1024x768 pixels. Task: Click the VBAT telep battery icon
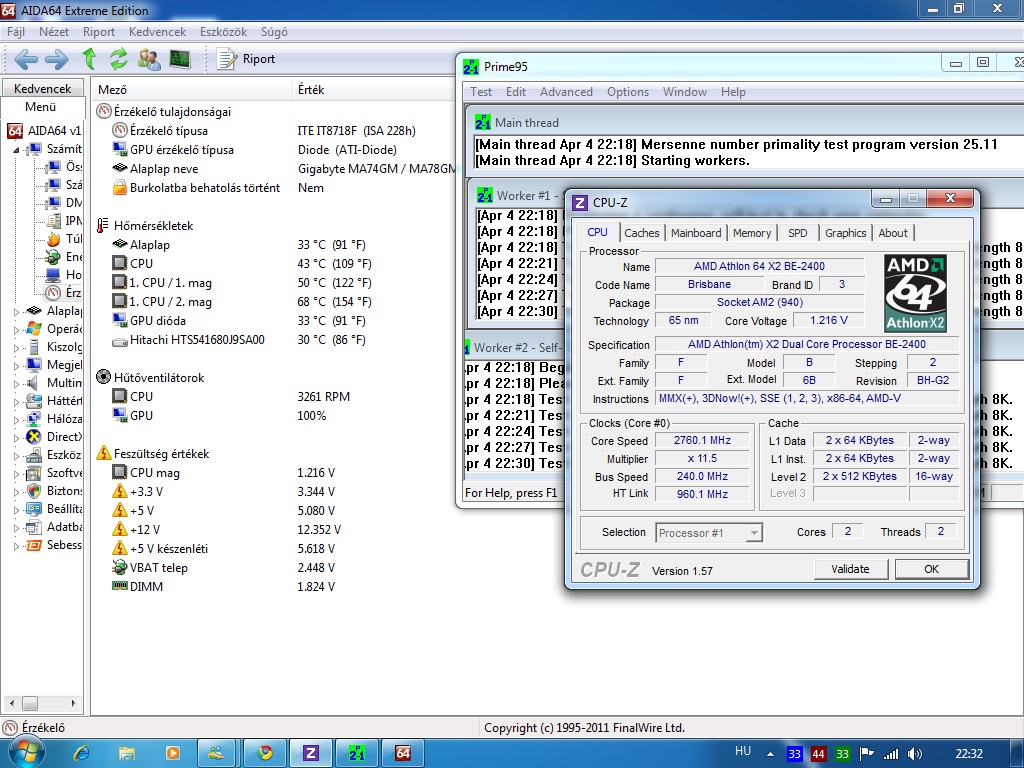pyautogui.click(x=120, y=568)
